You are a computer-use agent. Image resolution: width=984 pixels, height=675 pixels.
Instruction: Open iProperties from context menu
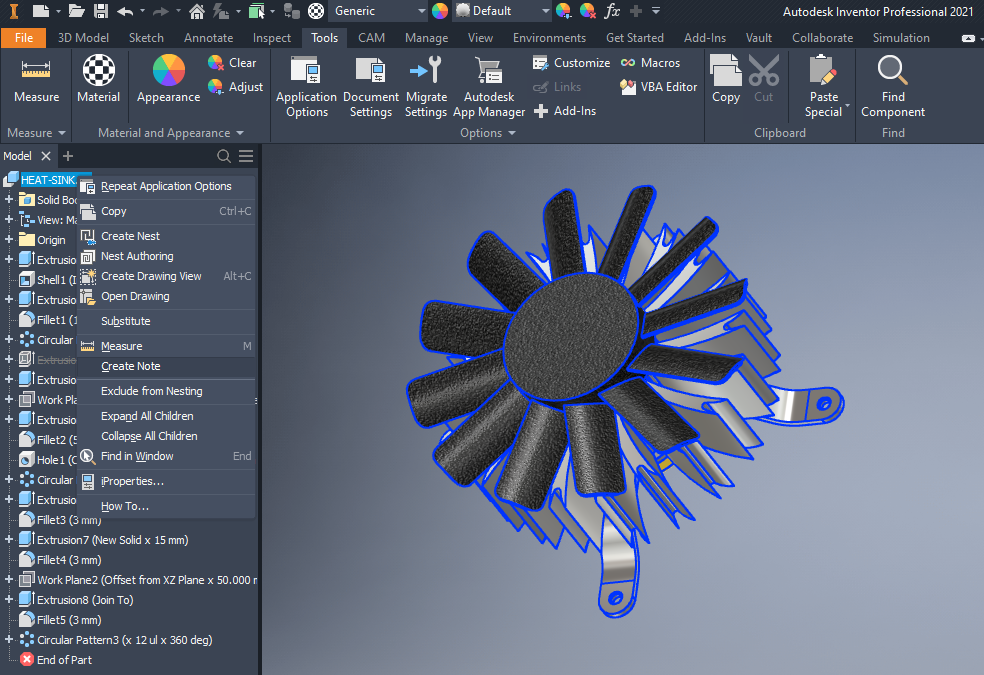(166, 481)
